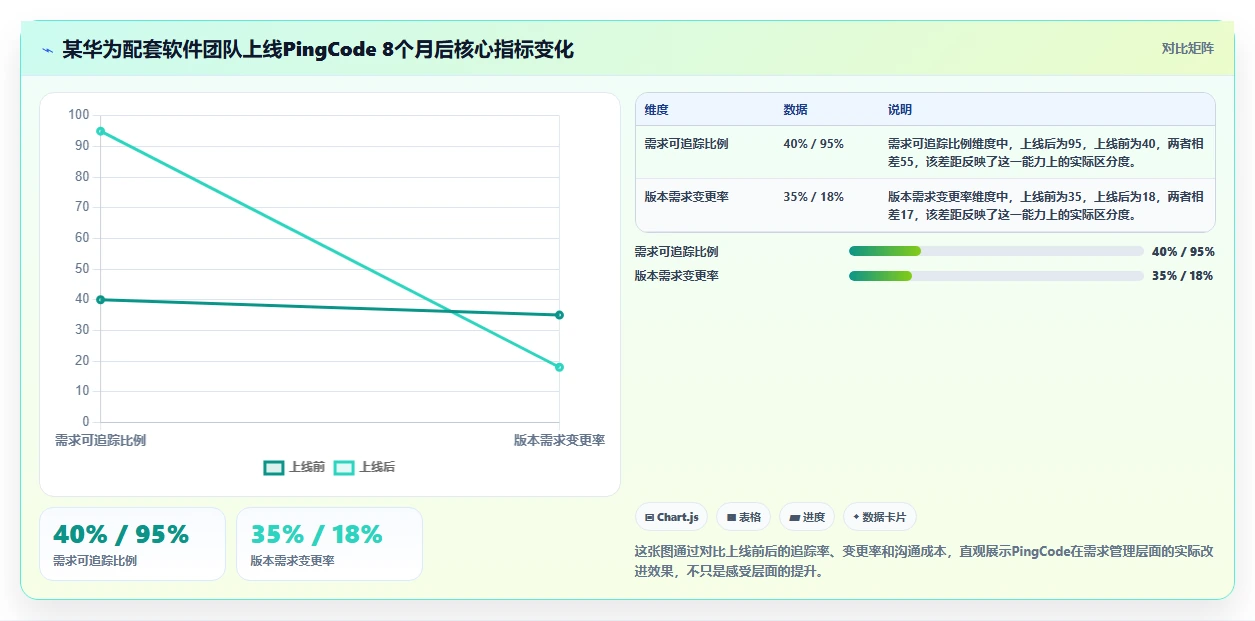The image size is (1255, 621).
Task: Click the explanation starting 需求可追踪比例维度中
Action: (1046, 152)
